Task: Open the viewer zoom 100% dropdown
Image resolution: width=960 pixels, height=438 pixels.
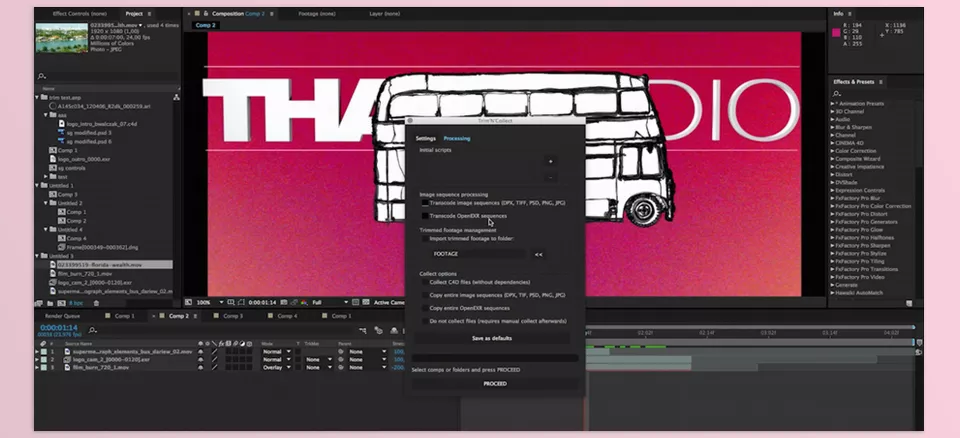Action: [x=209, y=303]
